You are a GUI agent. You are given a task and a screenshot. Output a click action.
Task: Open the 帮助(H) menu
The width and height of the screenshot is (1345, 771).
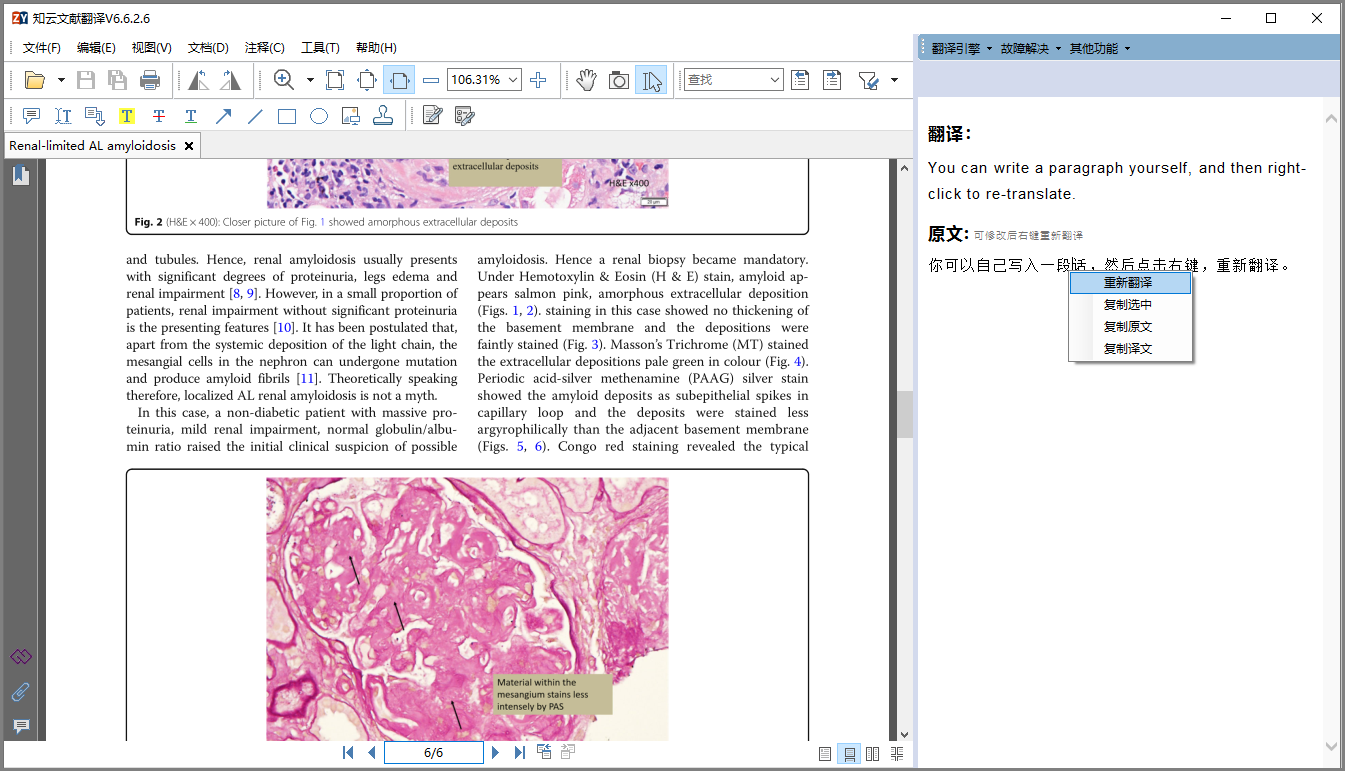(x=376, y=48)
